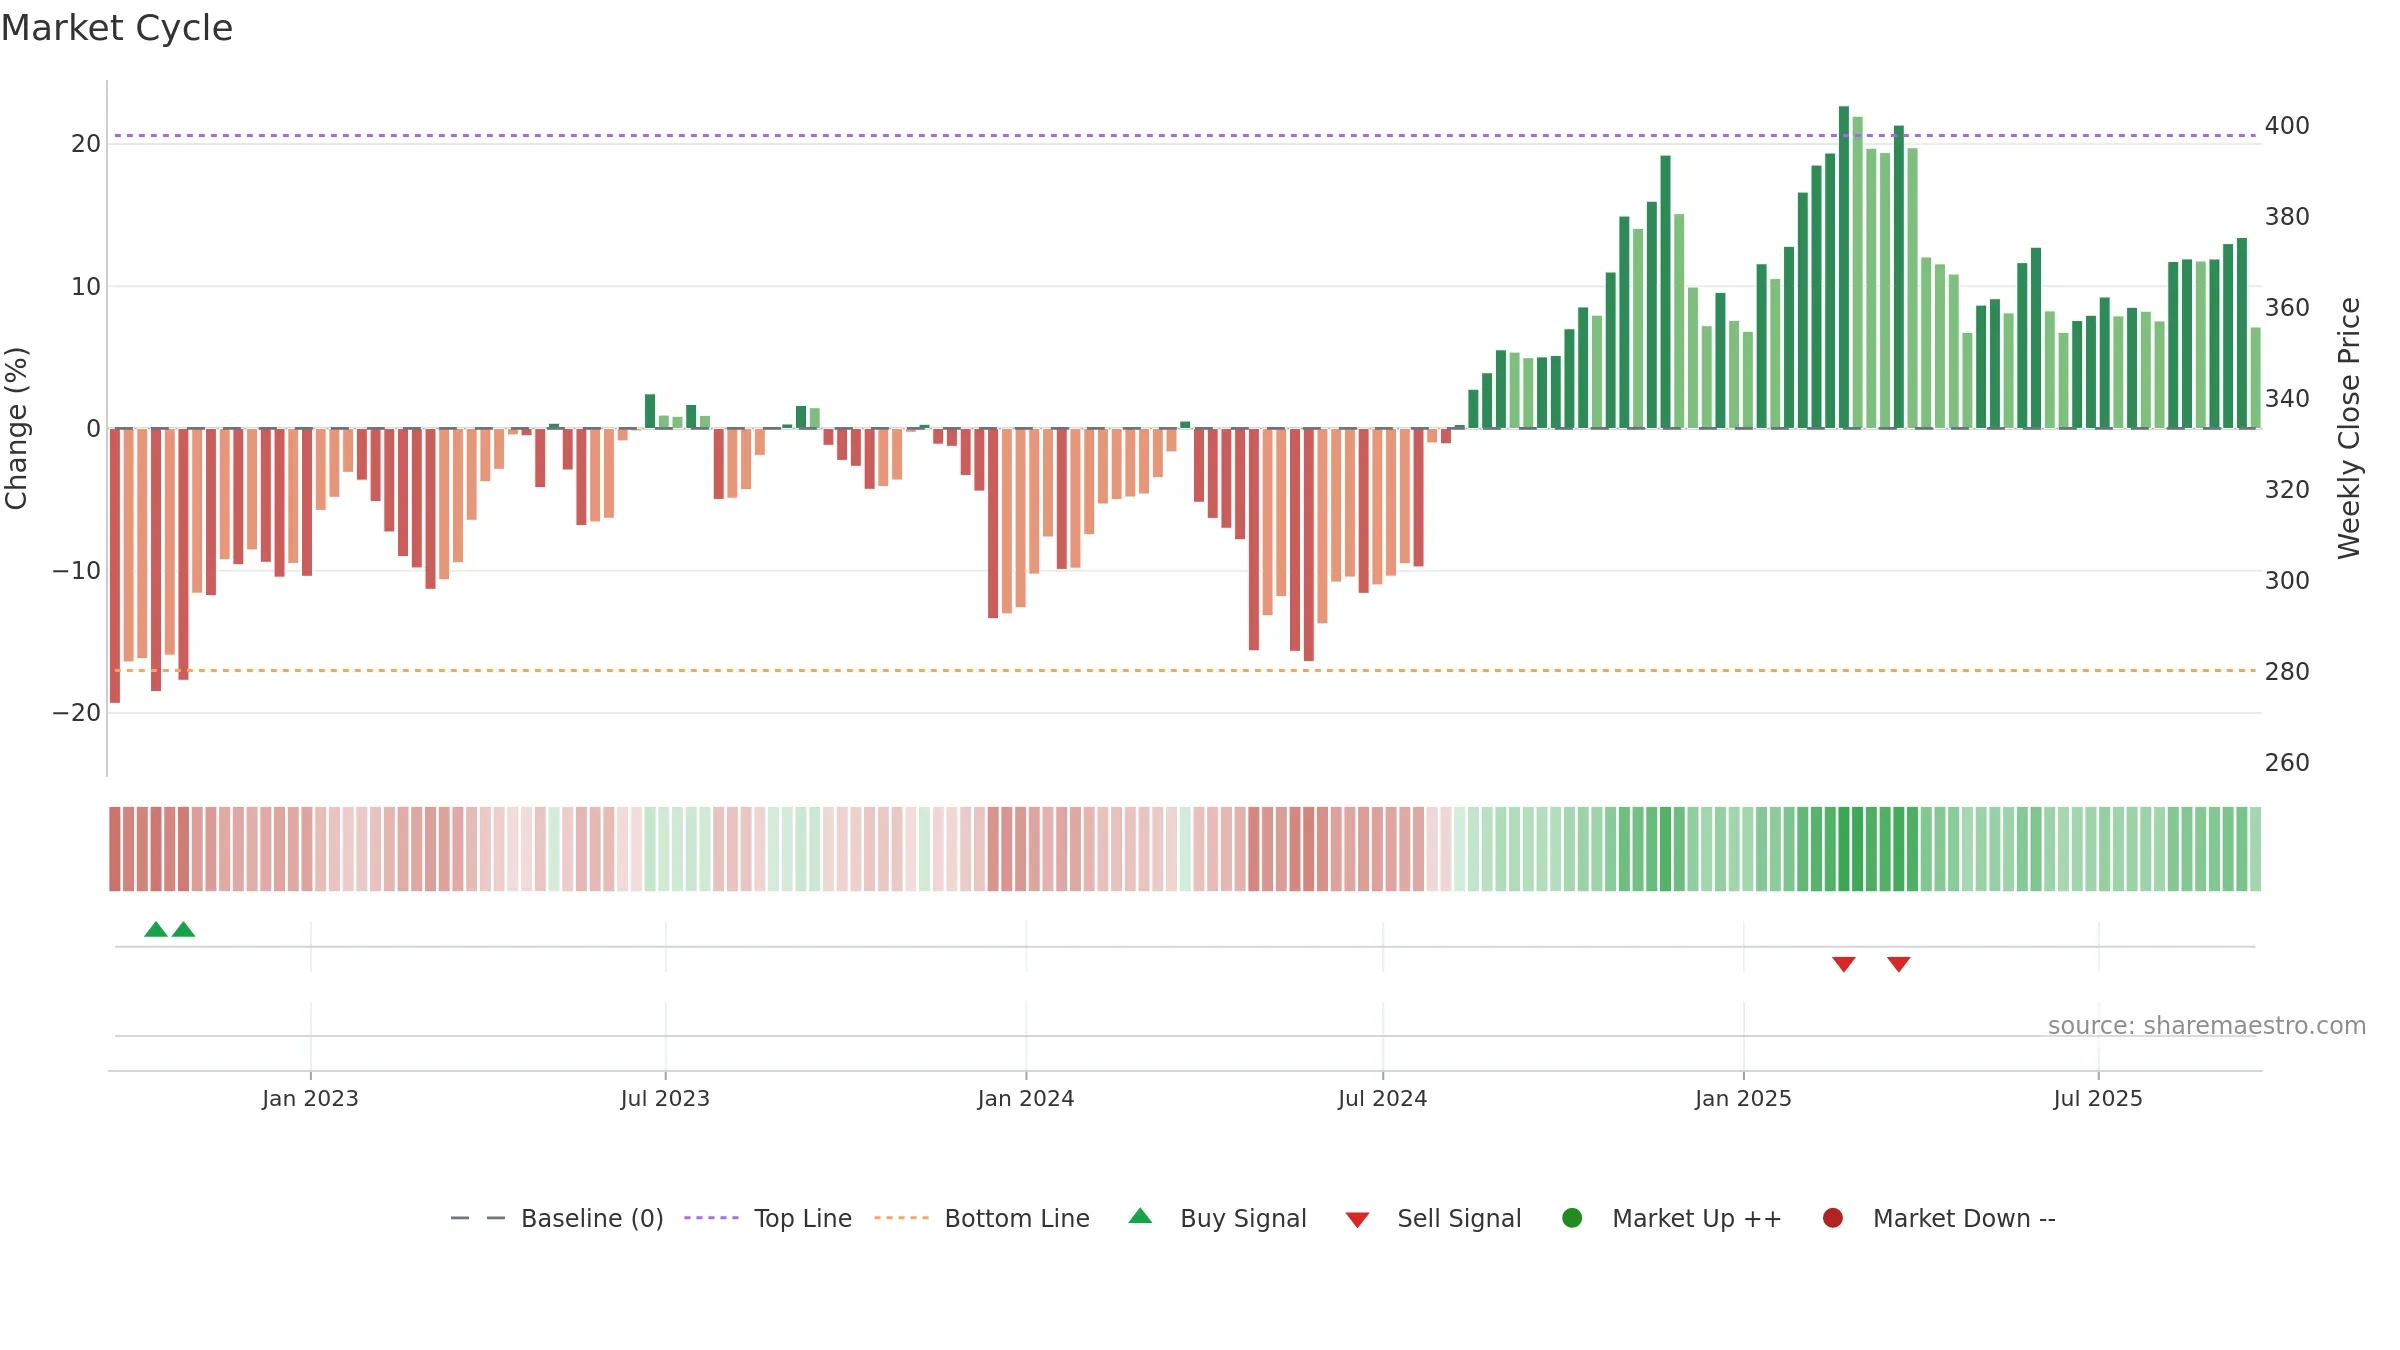Click the Weekly Close Price axis title
Screen dimensions: 2400x1350
[2349, 428]
